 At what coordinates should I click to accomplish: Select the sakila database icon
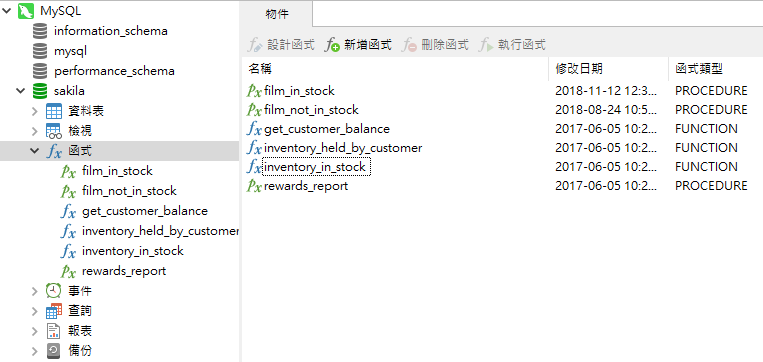click(40, 91)
